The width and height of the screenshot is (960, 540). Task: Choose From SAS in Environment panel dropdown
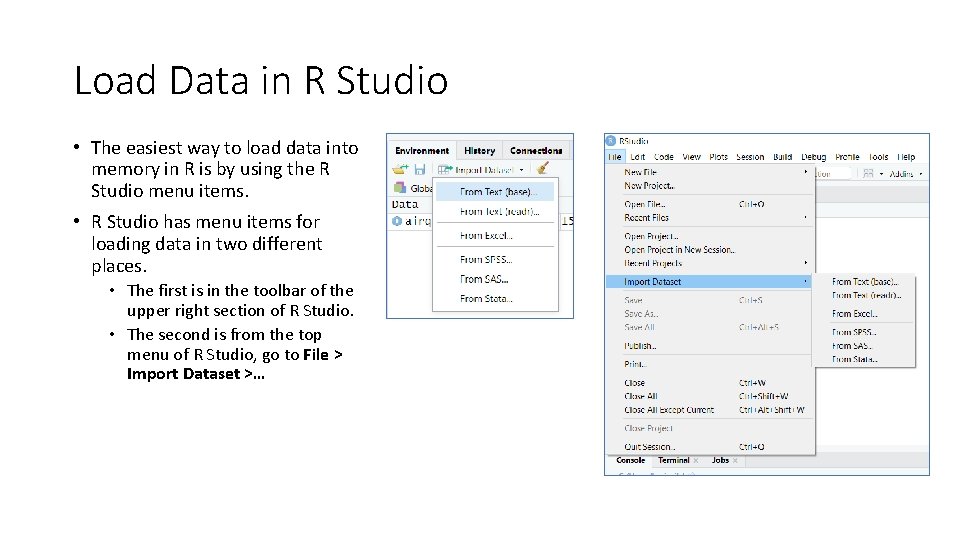495,279
